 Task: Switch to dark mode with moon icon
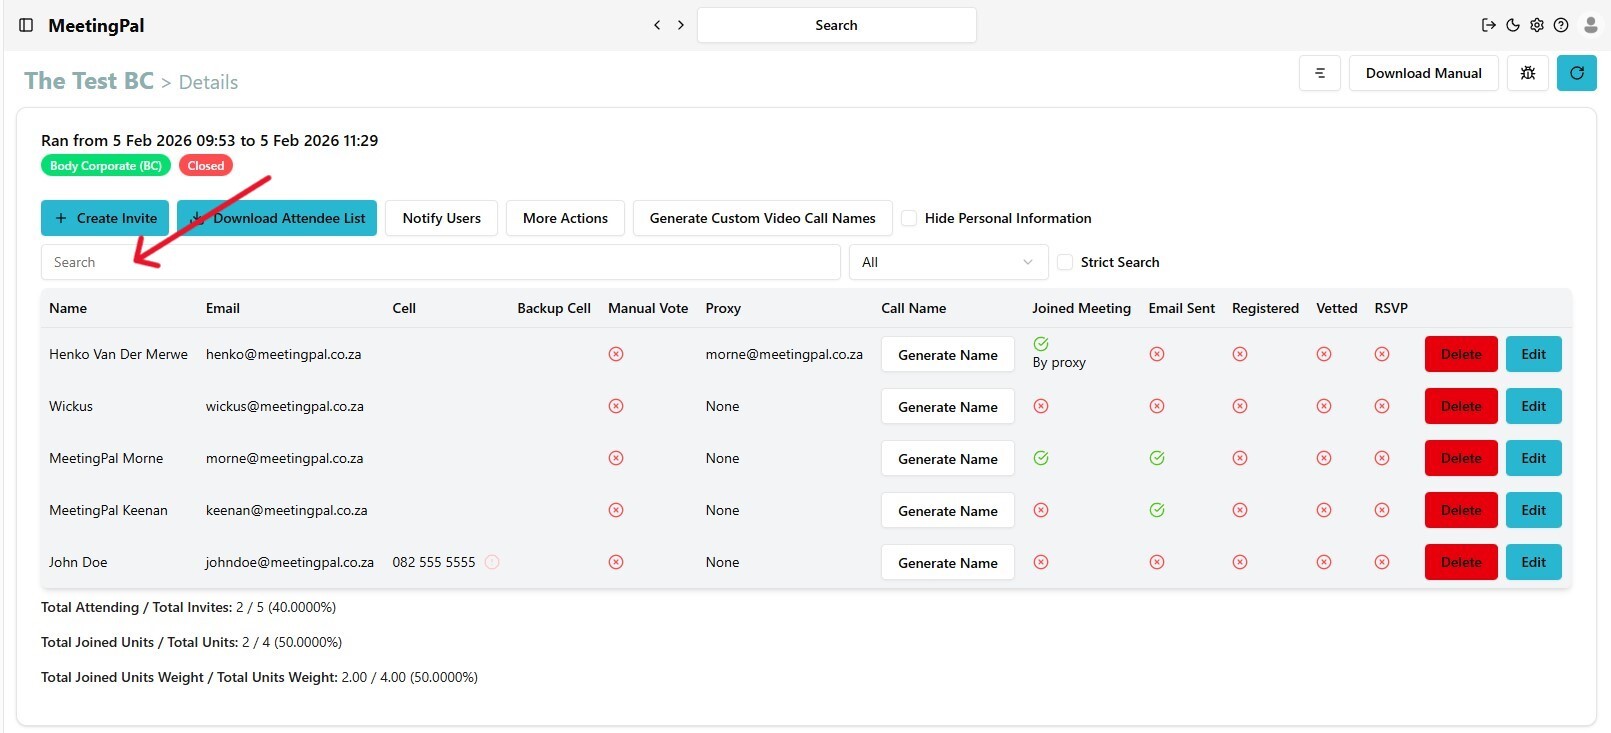click(x=1513, y=25)
